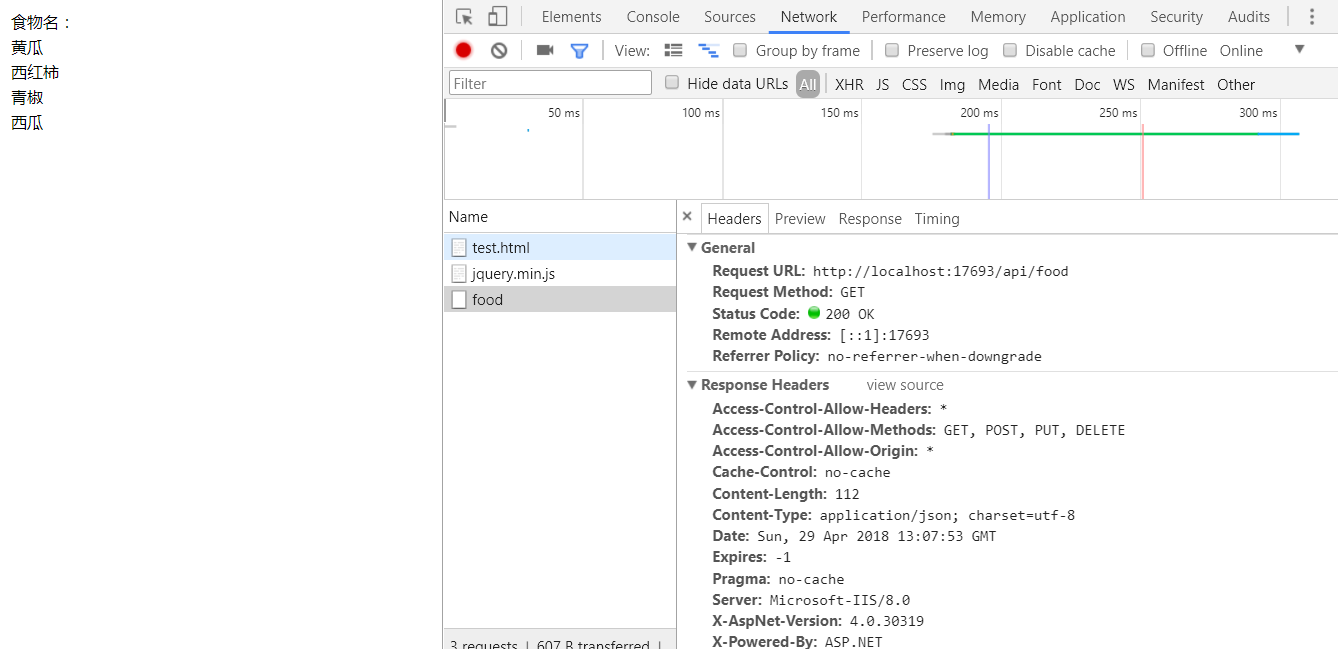The height and width of the screenshot is (649, 1338).
Task: Select the jquery.min.js request row
Action: (513, 273)
